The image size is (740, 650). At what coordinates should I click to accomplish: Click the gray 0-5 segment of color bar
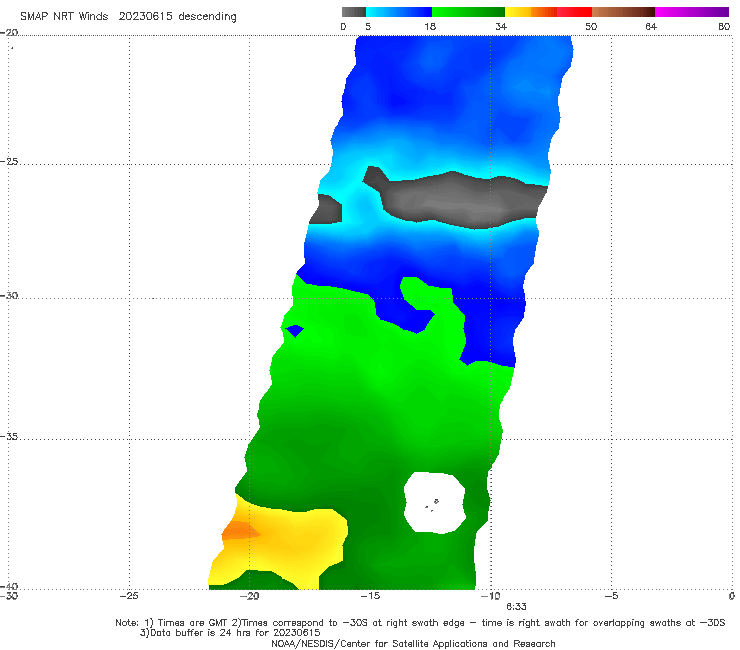354,12
